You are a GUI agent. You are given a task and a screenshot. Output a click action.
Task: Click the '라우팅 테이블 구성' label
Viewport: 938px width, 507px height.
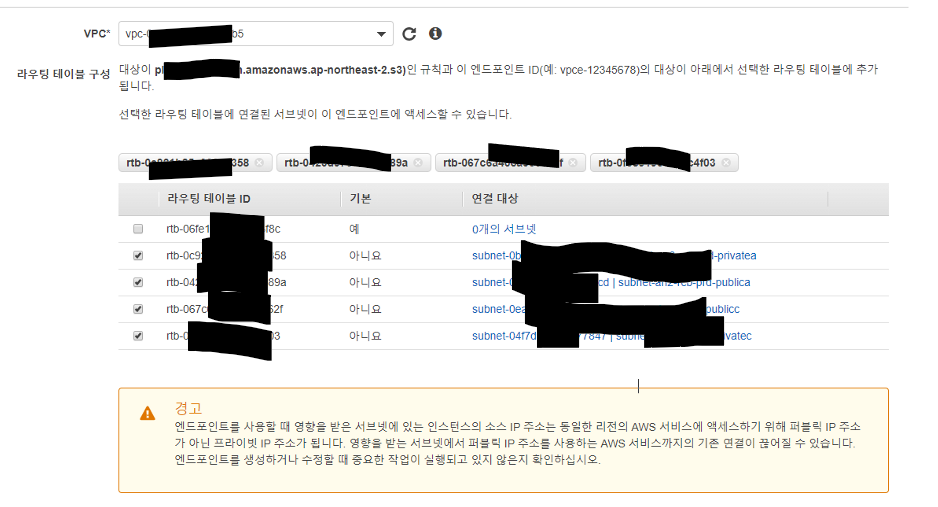click(63, 74)
